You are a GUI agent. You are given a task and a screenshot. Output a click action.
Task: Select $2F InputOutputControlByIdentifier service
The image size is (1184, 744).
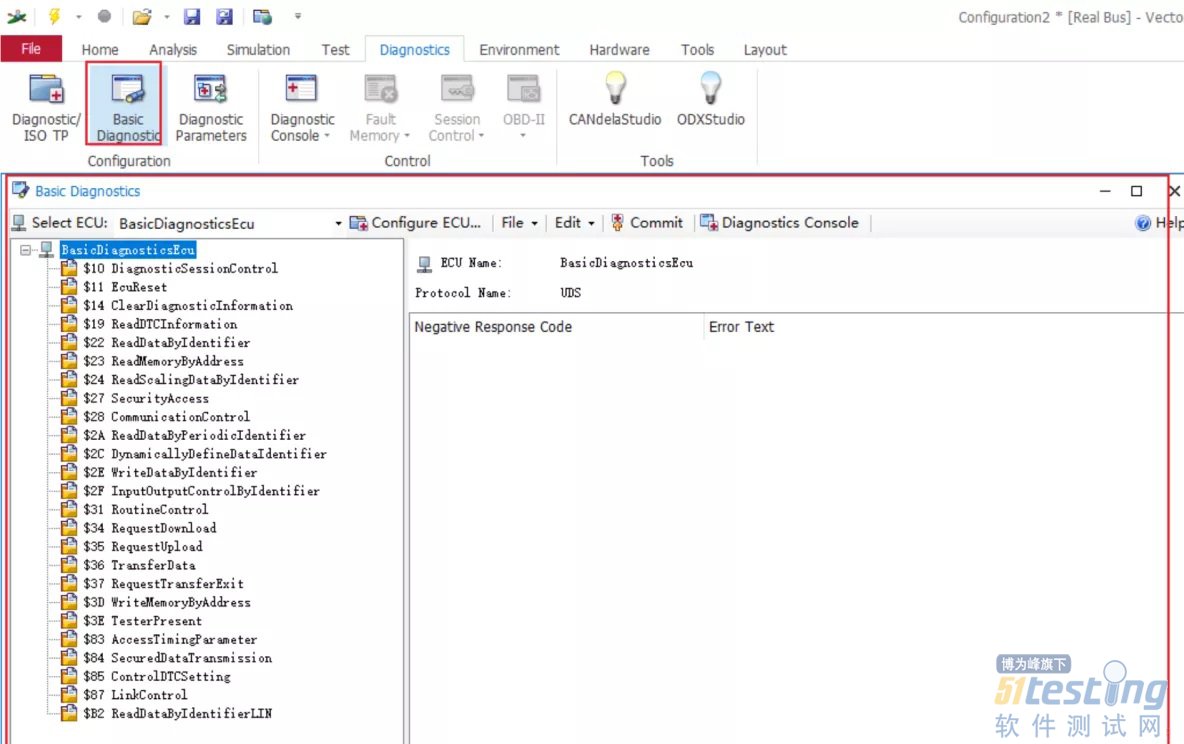pos(202,491)
